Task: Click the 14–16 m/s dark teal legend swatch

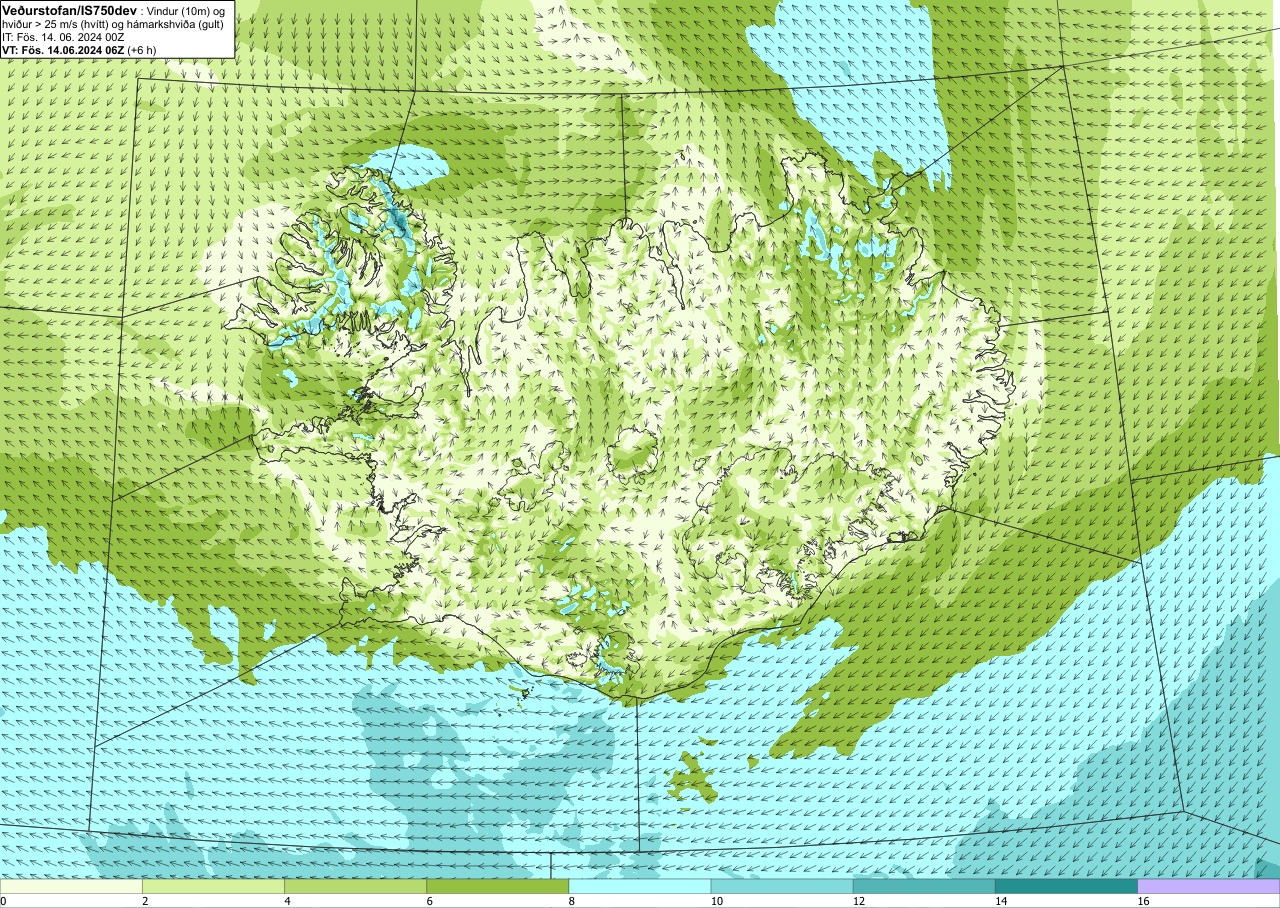Action: [1066, 886]
